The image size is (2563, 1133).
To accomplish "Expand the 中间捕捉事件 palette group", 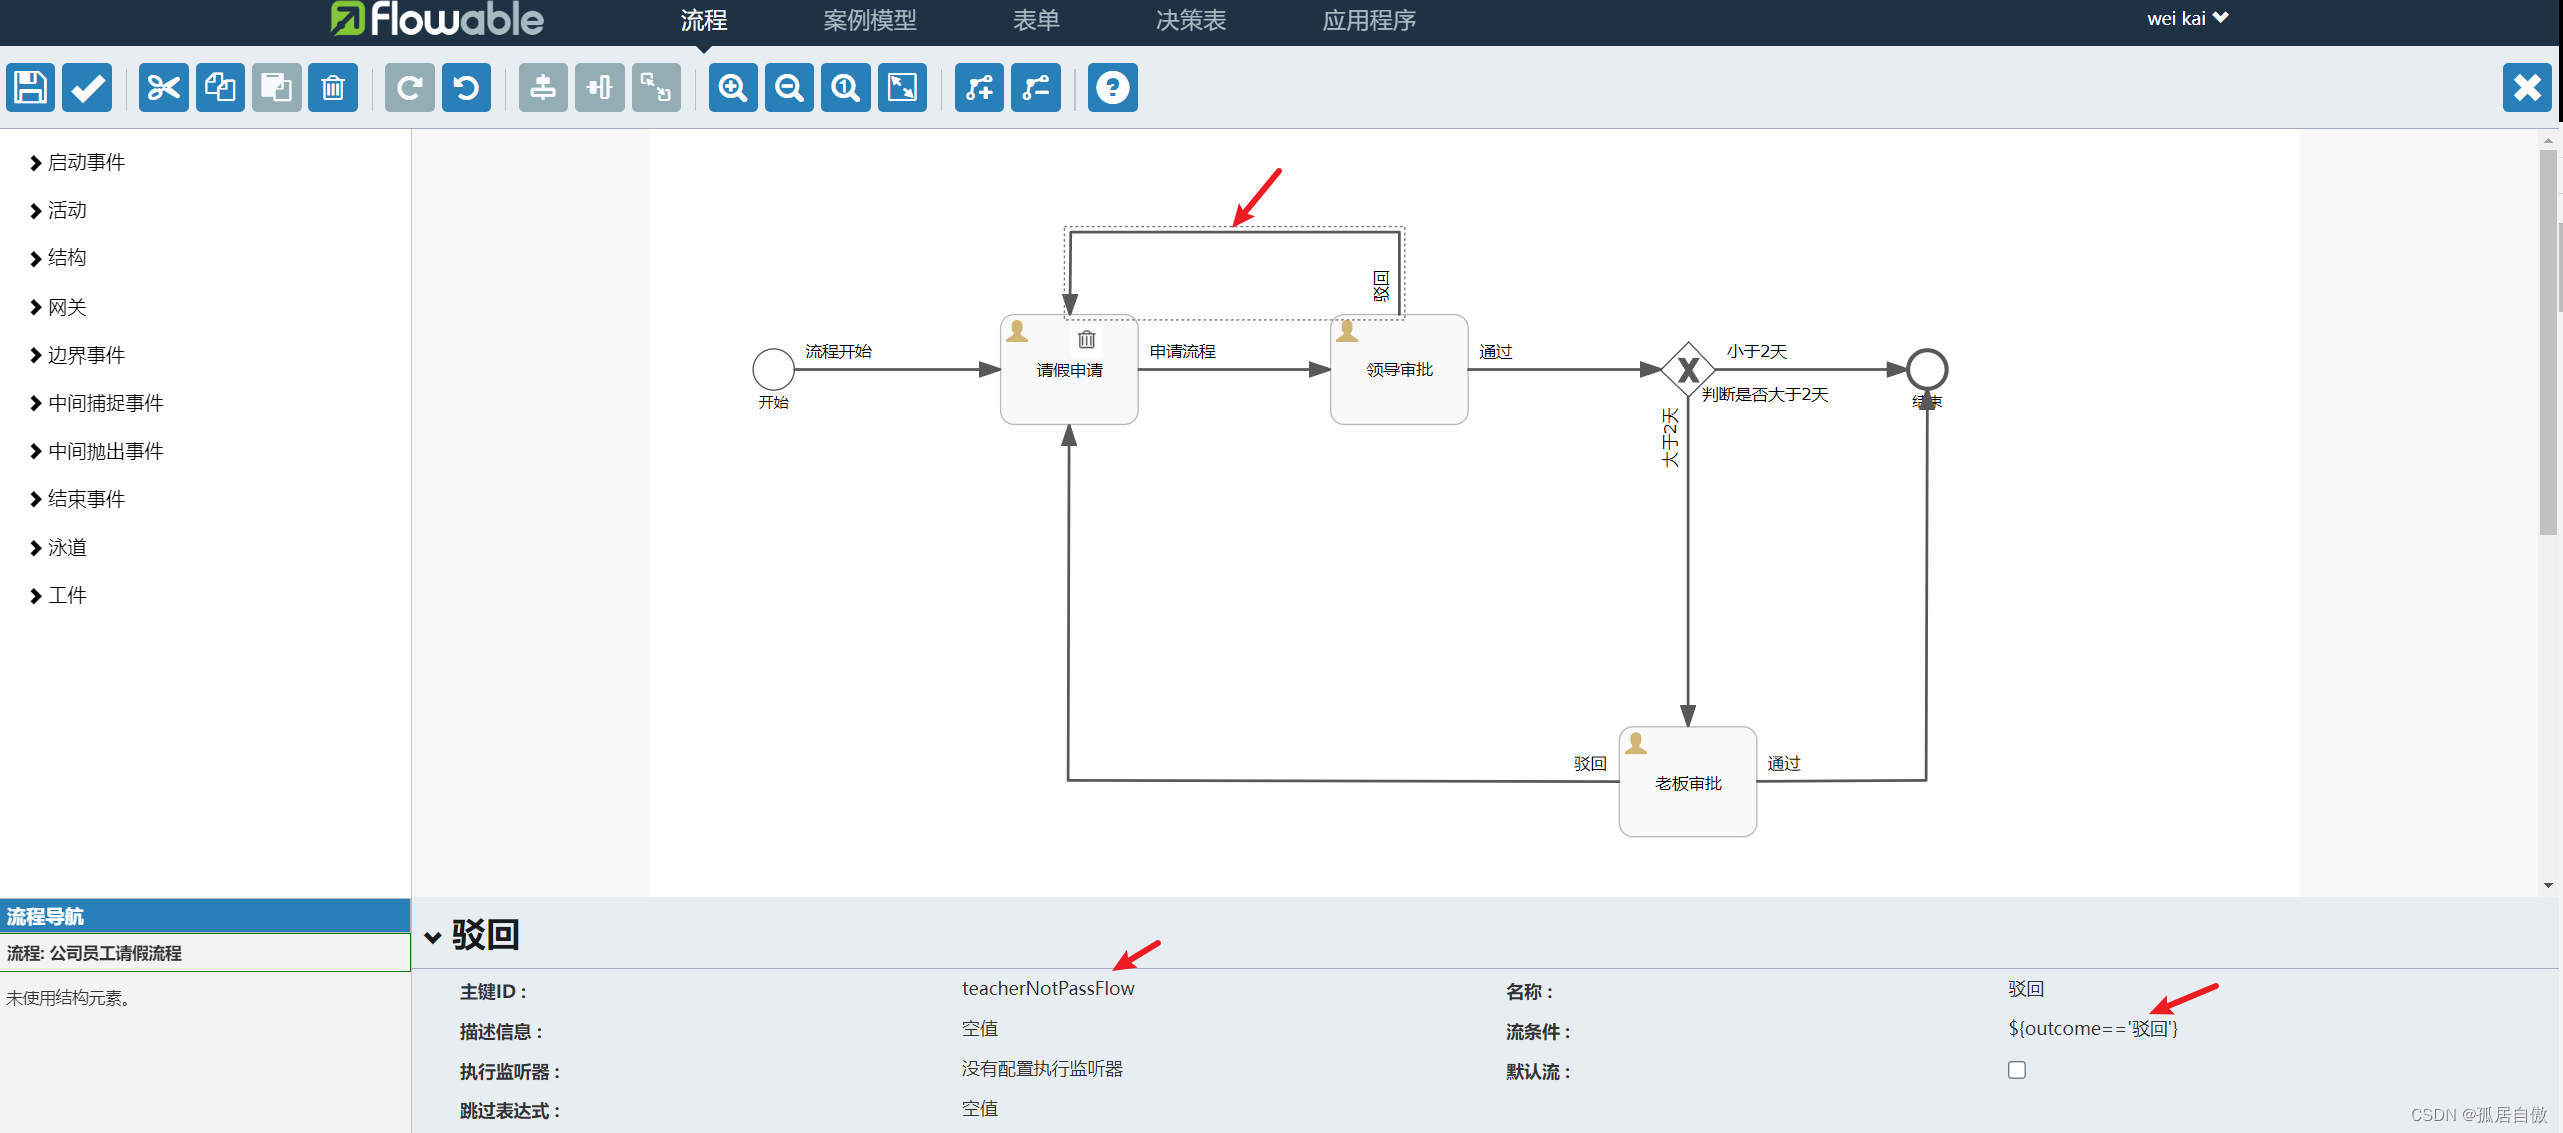I will [x=96, y=403].
